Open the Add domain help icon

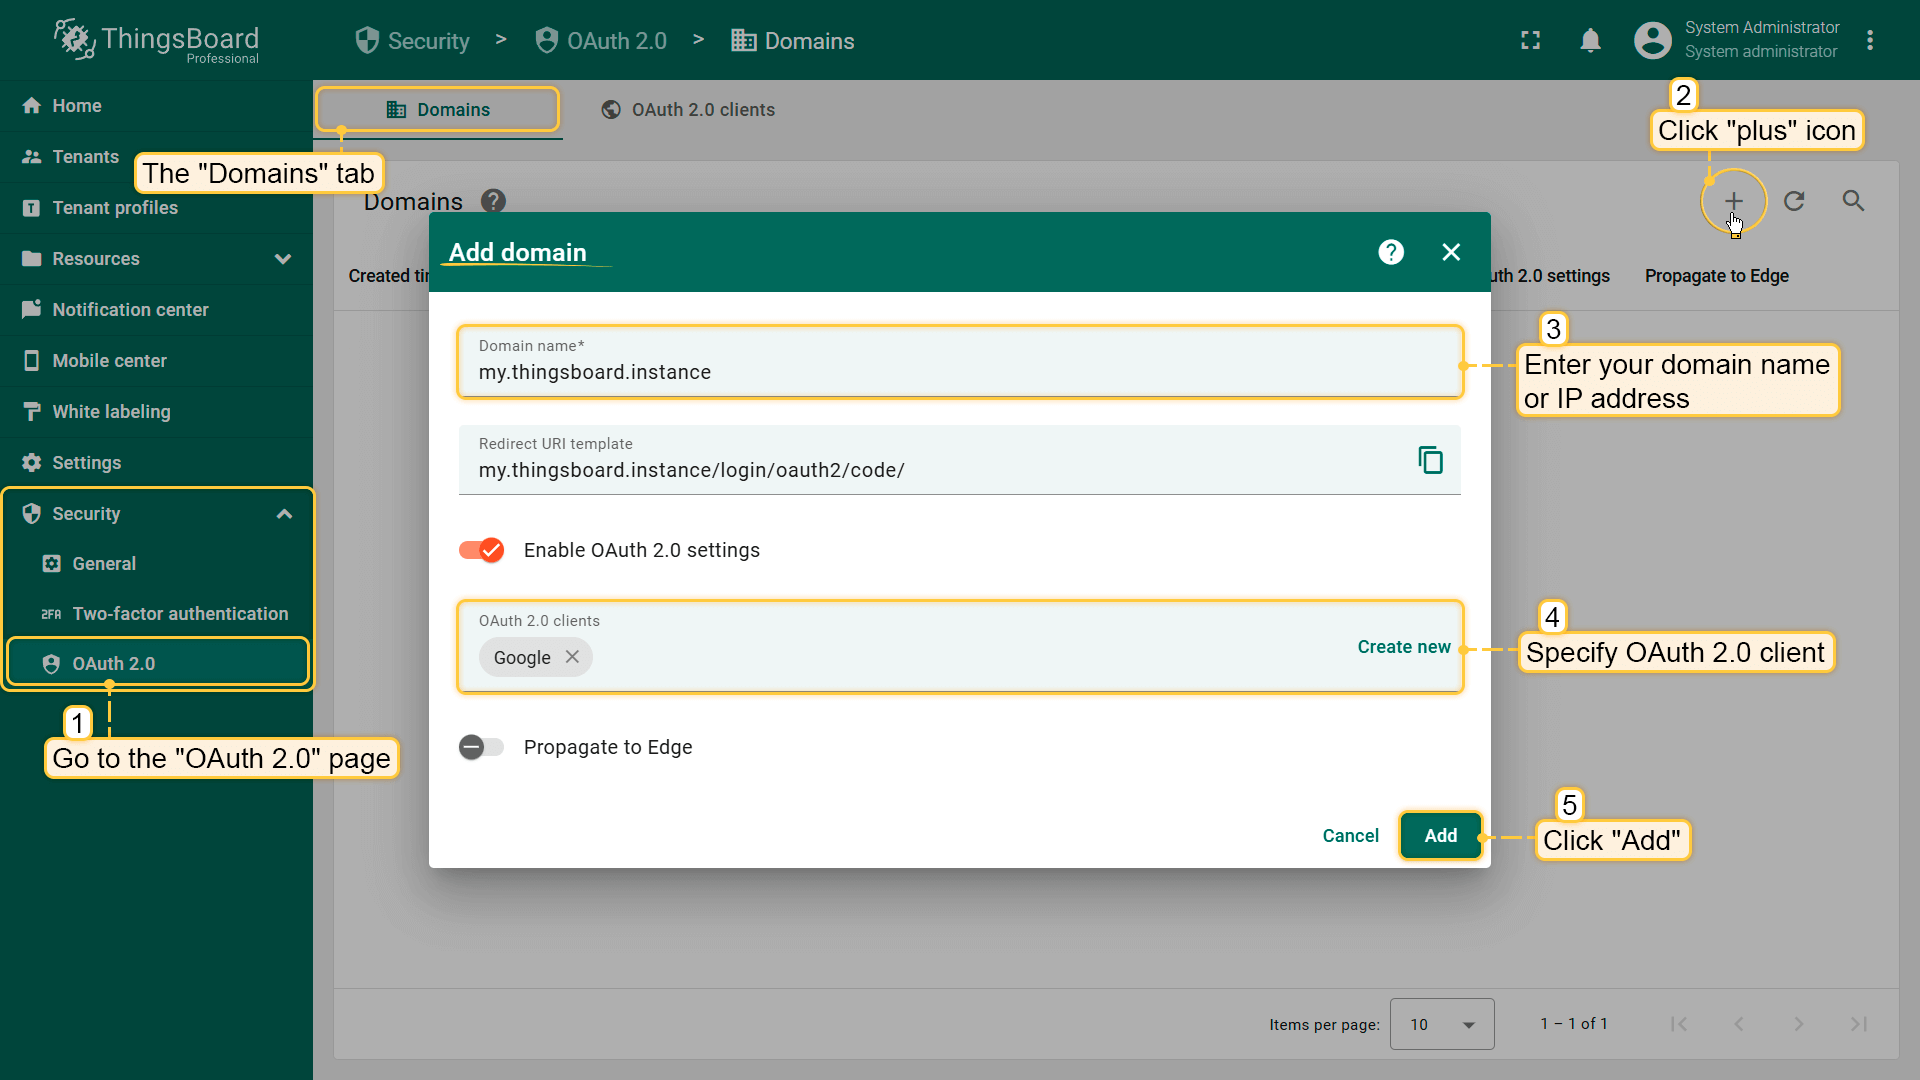(1391, 252)
